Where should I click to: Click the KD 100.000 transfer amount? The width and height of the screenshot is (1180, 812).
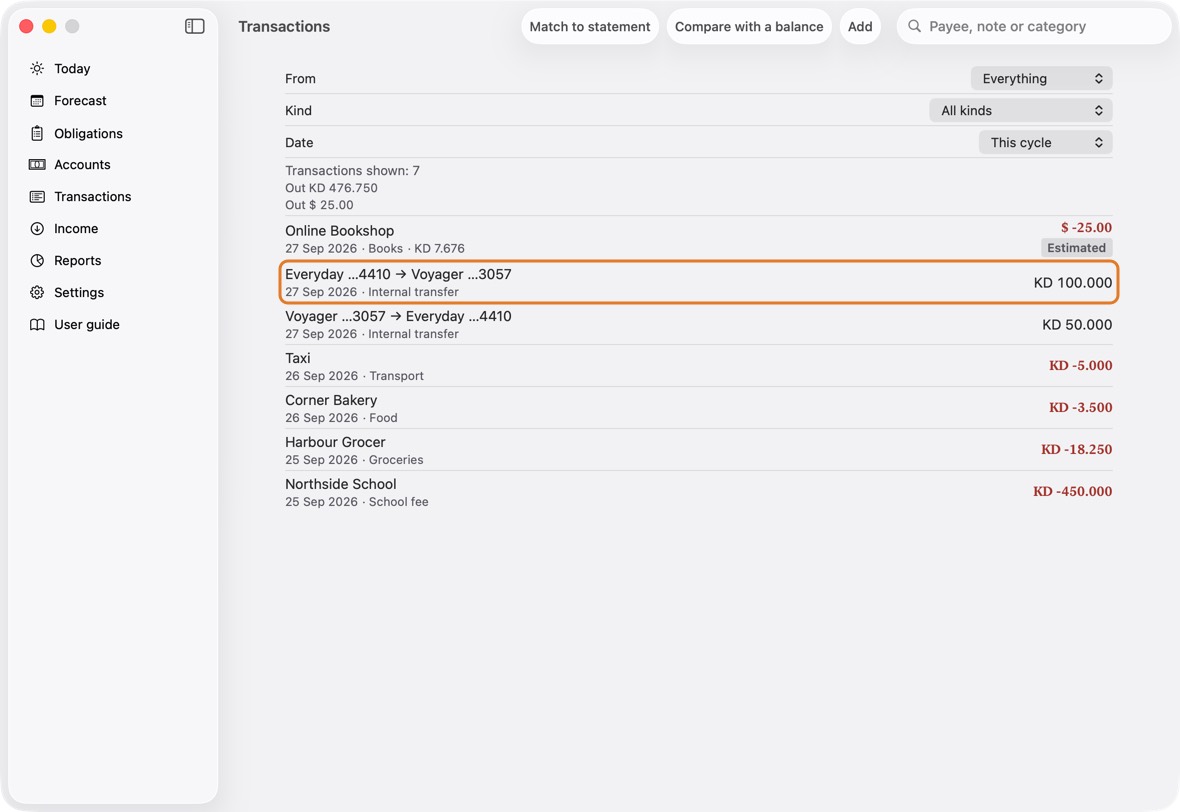1072,282
